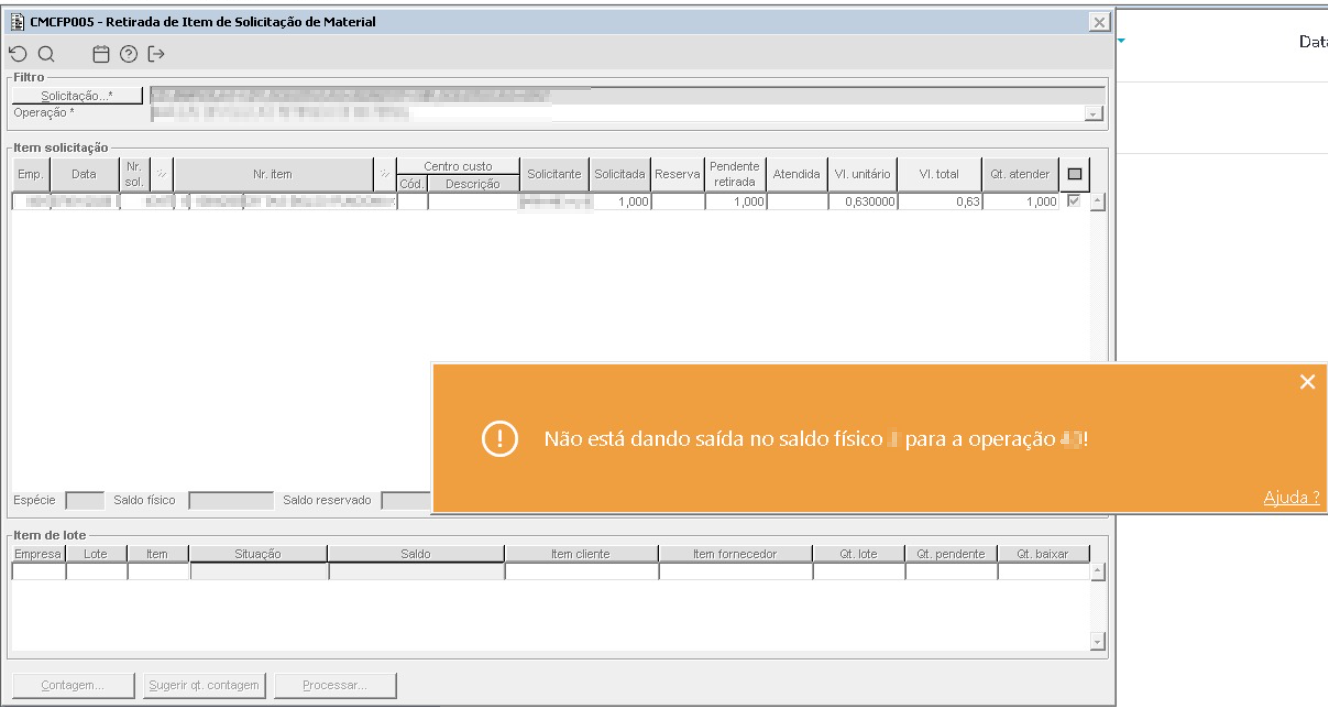Click the Item fornecedor column header
1328x707 pixels.
pos(735,553)
